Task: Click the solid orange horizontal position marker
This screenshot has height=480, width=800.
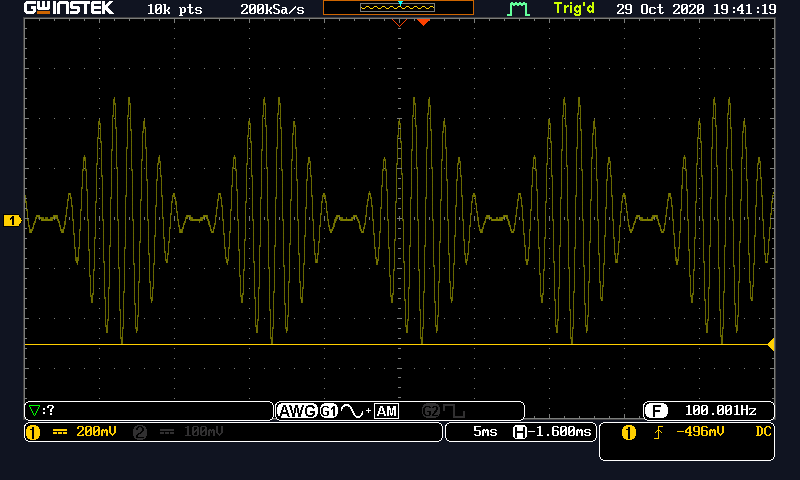Action: 423,22
